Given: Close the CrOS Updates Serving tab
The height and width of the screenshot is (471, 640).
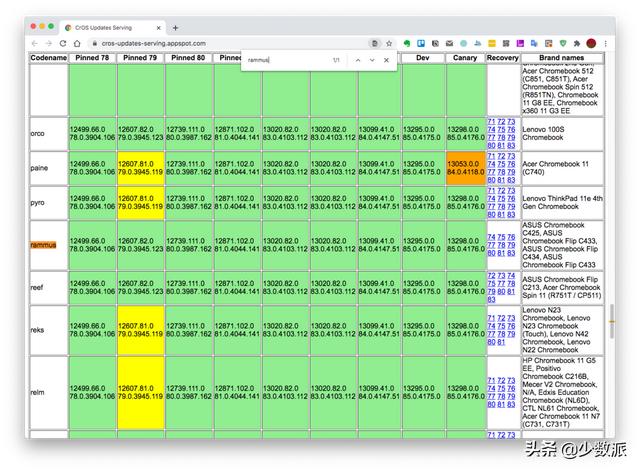Looking at the screenshot, I should (x=159, y=28).
